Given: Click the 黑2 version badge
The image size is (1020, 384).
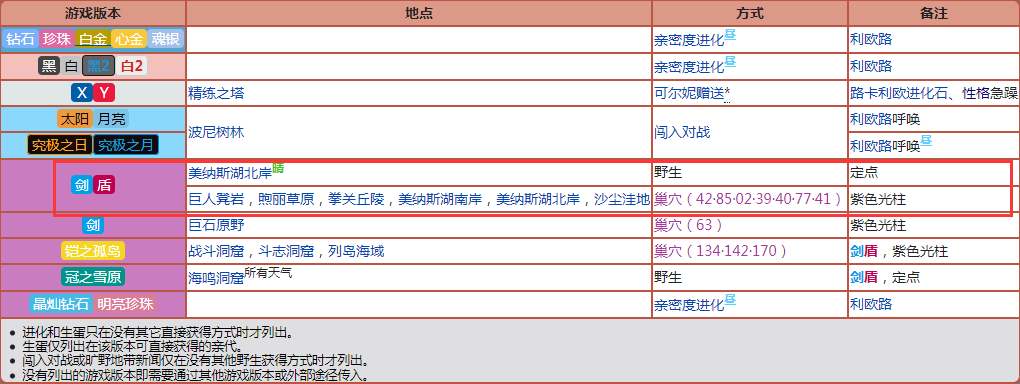Looking at the screenshot, I should (98, 66).
